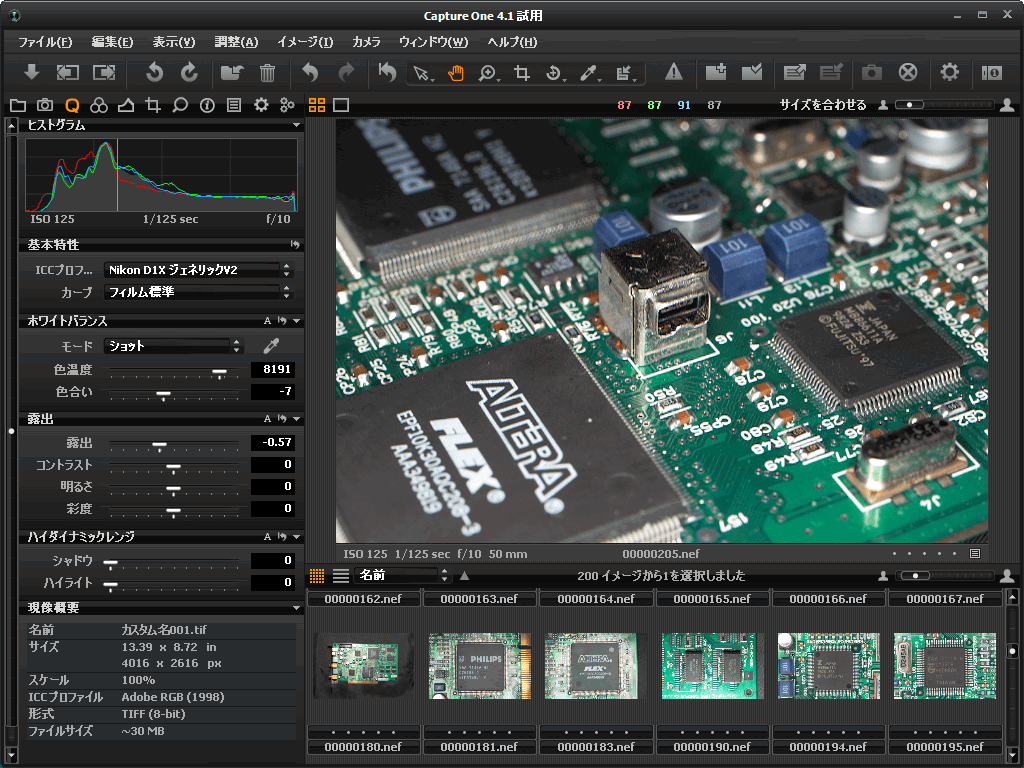Open the Color tool tab with three circles
The height and width of the screenshot is (768, 1024).
(99, 105)
